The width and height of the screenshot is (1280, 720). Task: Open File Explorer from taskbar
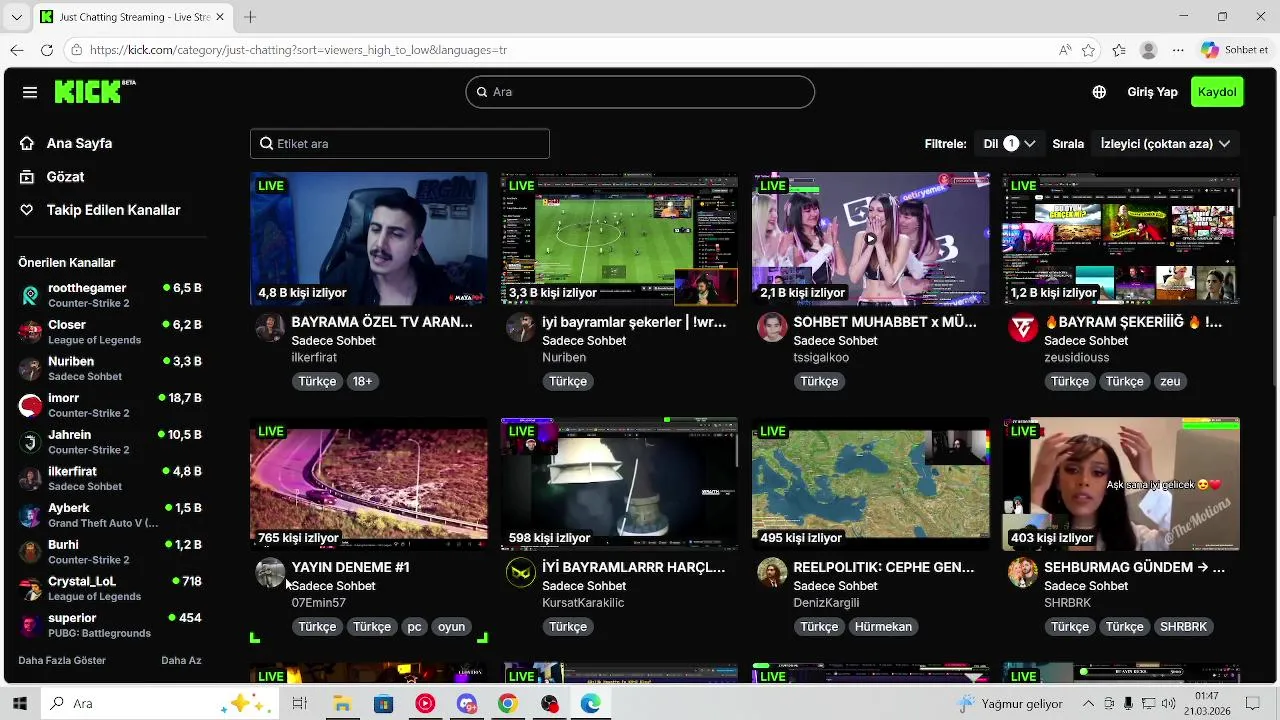[342, 704]
